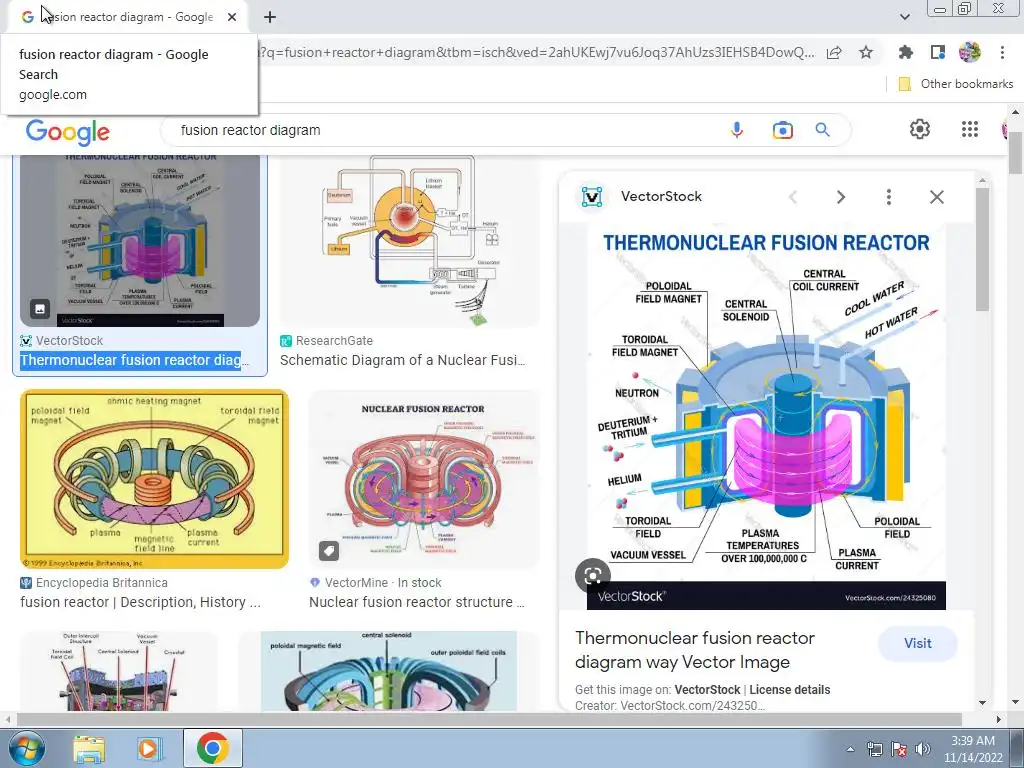Viewport: 1024px width, 768px height.
Task: Open the Google apps grid
Action: pyautogui.click(x=970, y=129)
